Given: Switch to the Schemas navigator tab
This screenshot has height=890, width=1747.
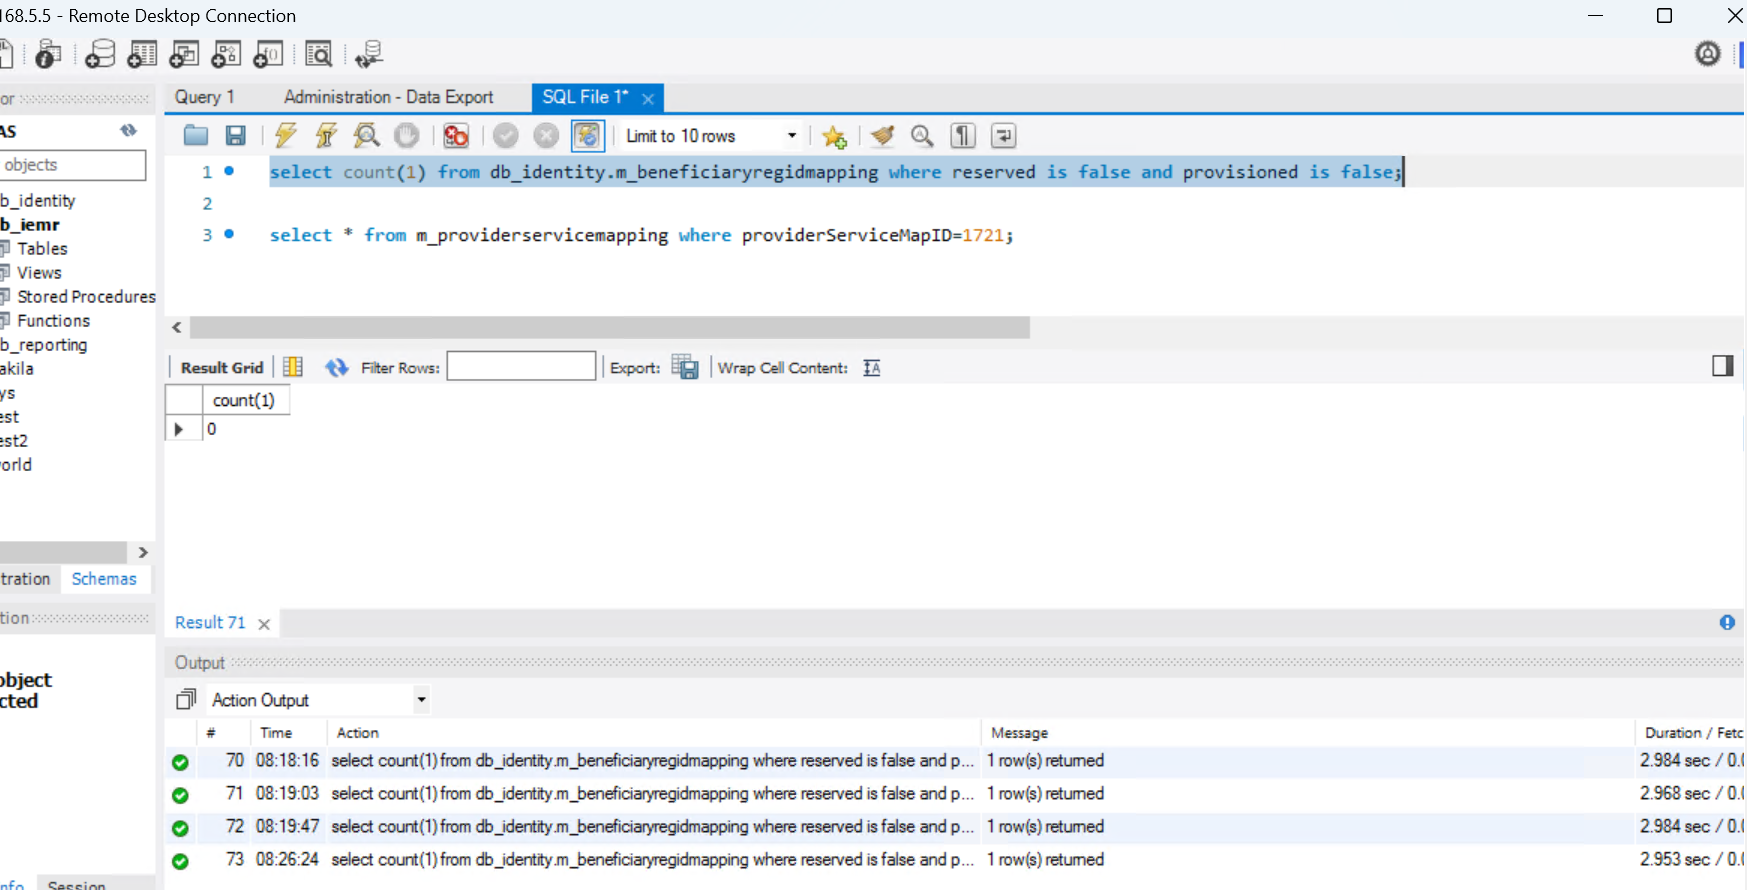Looking at the screenshot, I should [x=104, y=579].
